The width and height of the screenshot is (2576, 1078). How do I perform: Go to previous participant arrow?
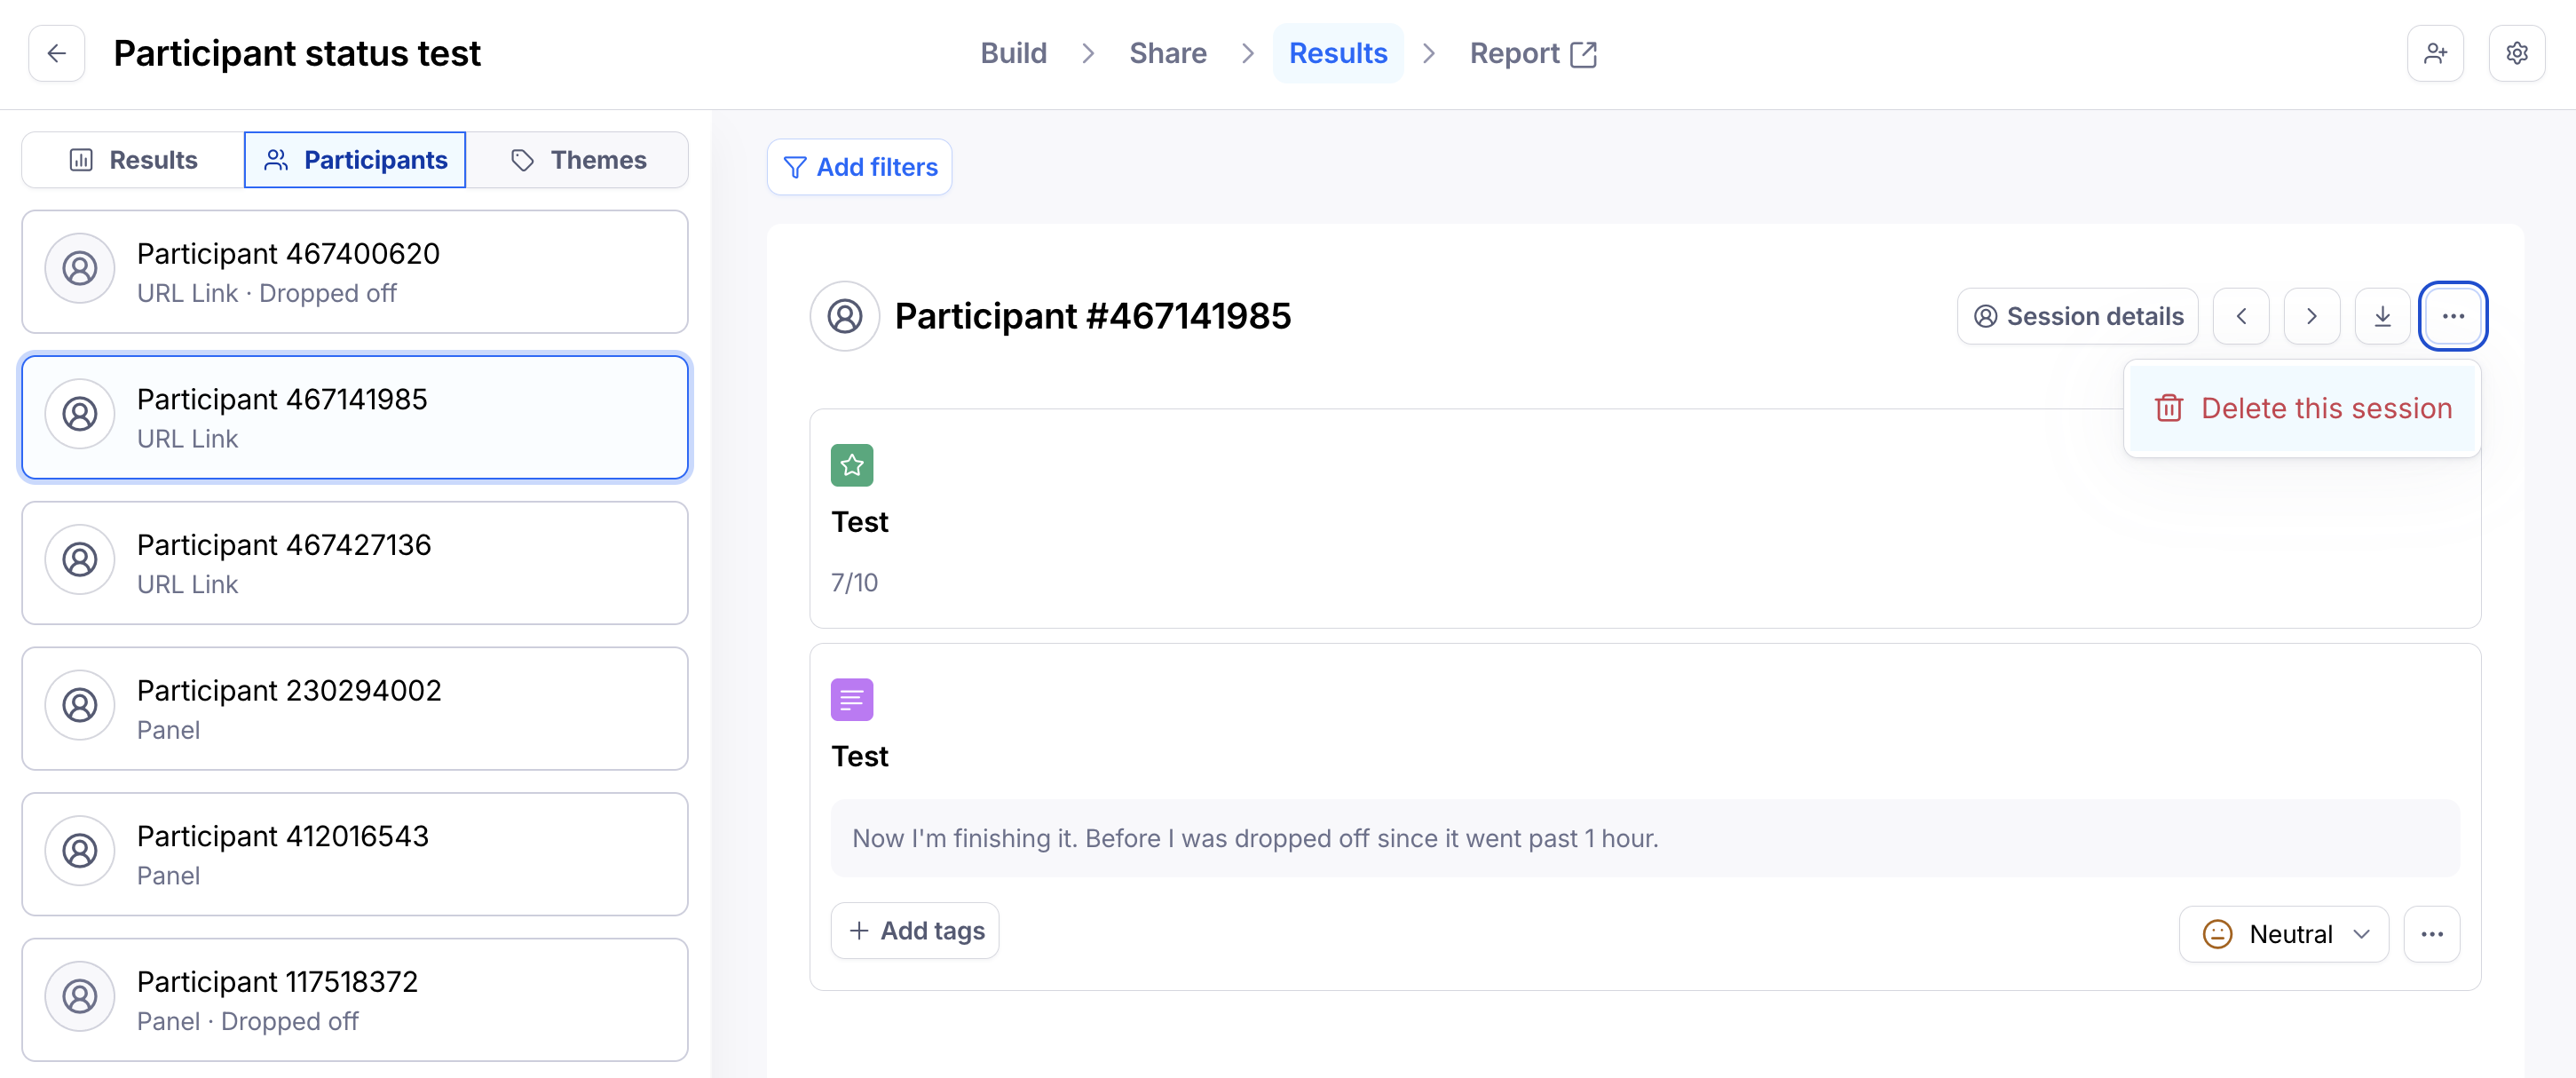(x=2241, y=316)
